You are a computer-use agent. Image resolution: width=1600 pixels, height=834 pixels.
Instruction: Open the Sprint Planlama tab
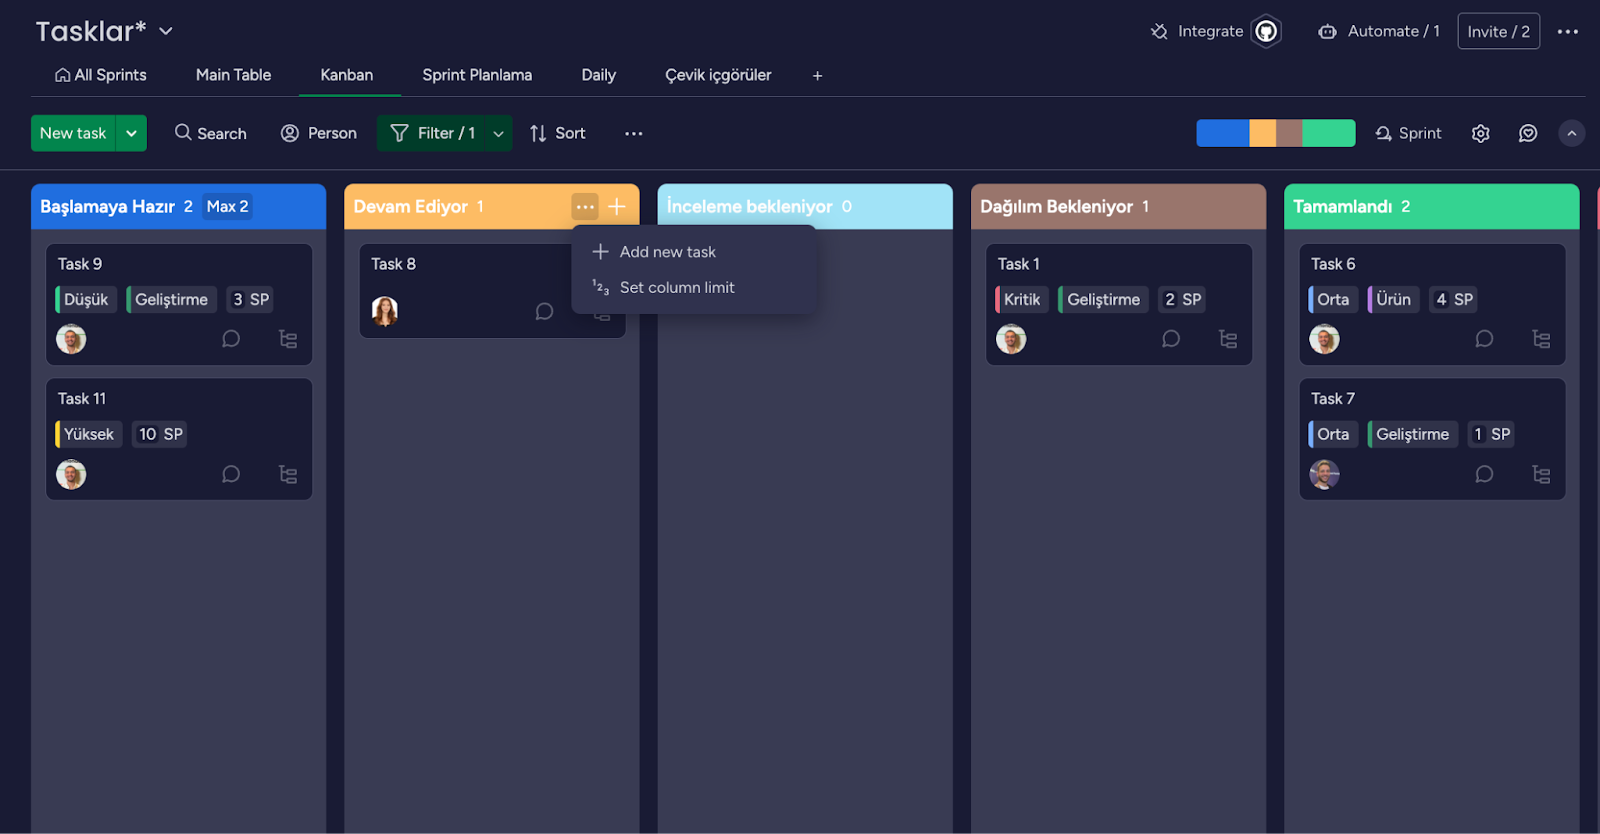[477, 75]
